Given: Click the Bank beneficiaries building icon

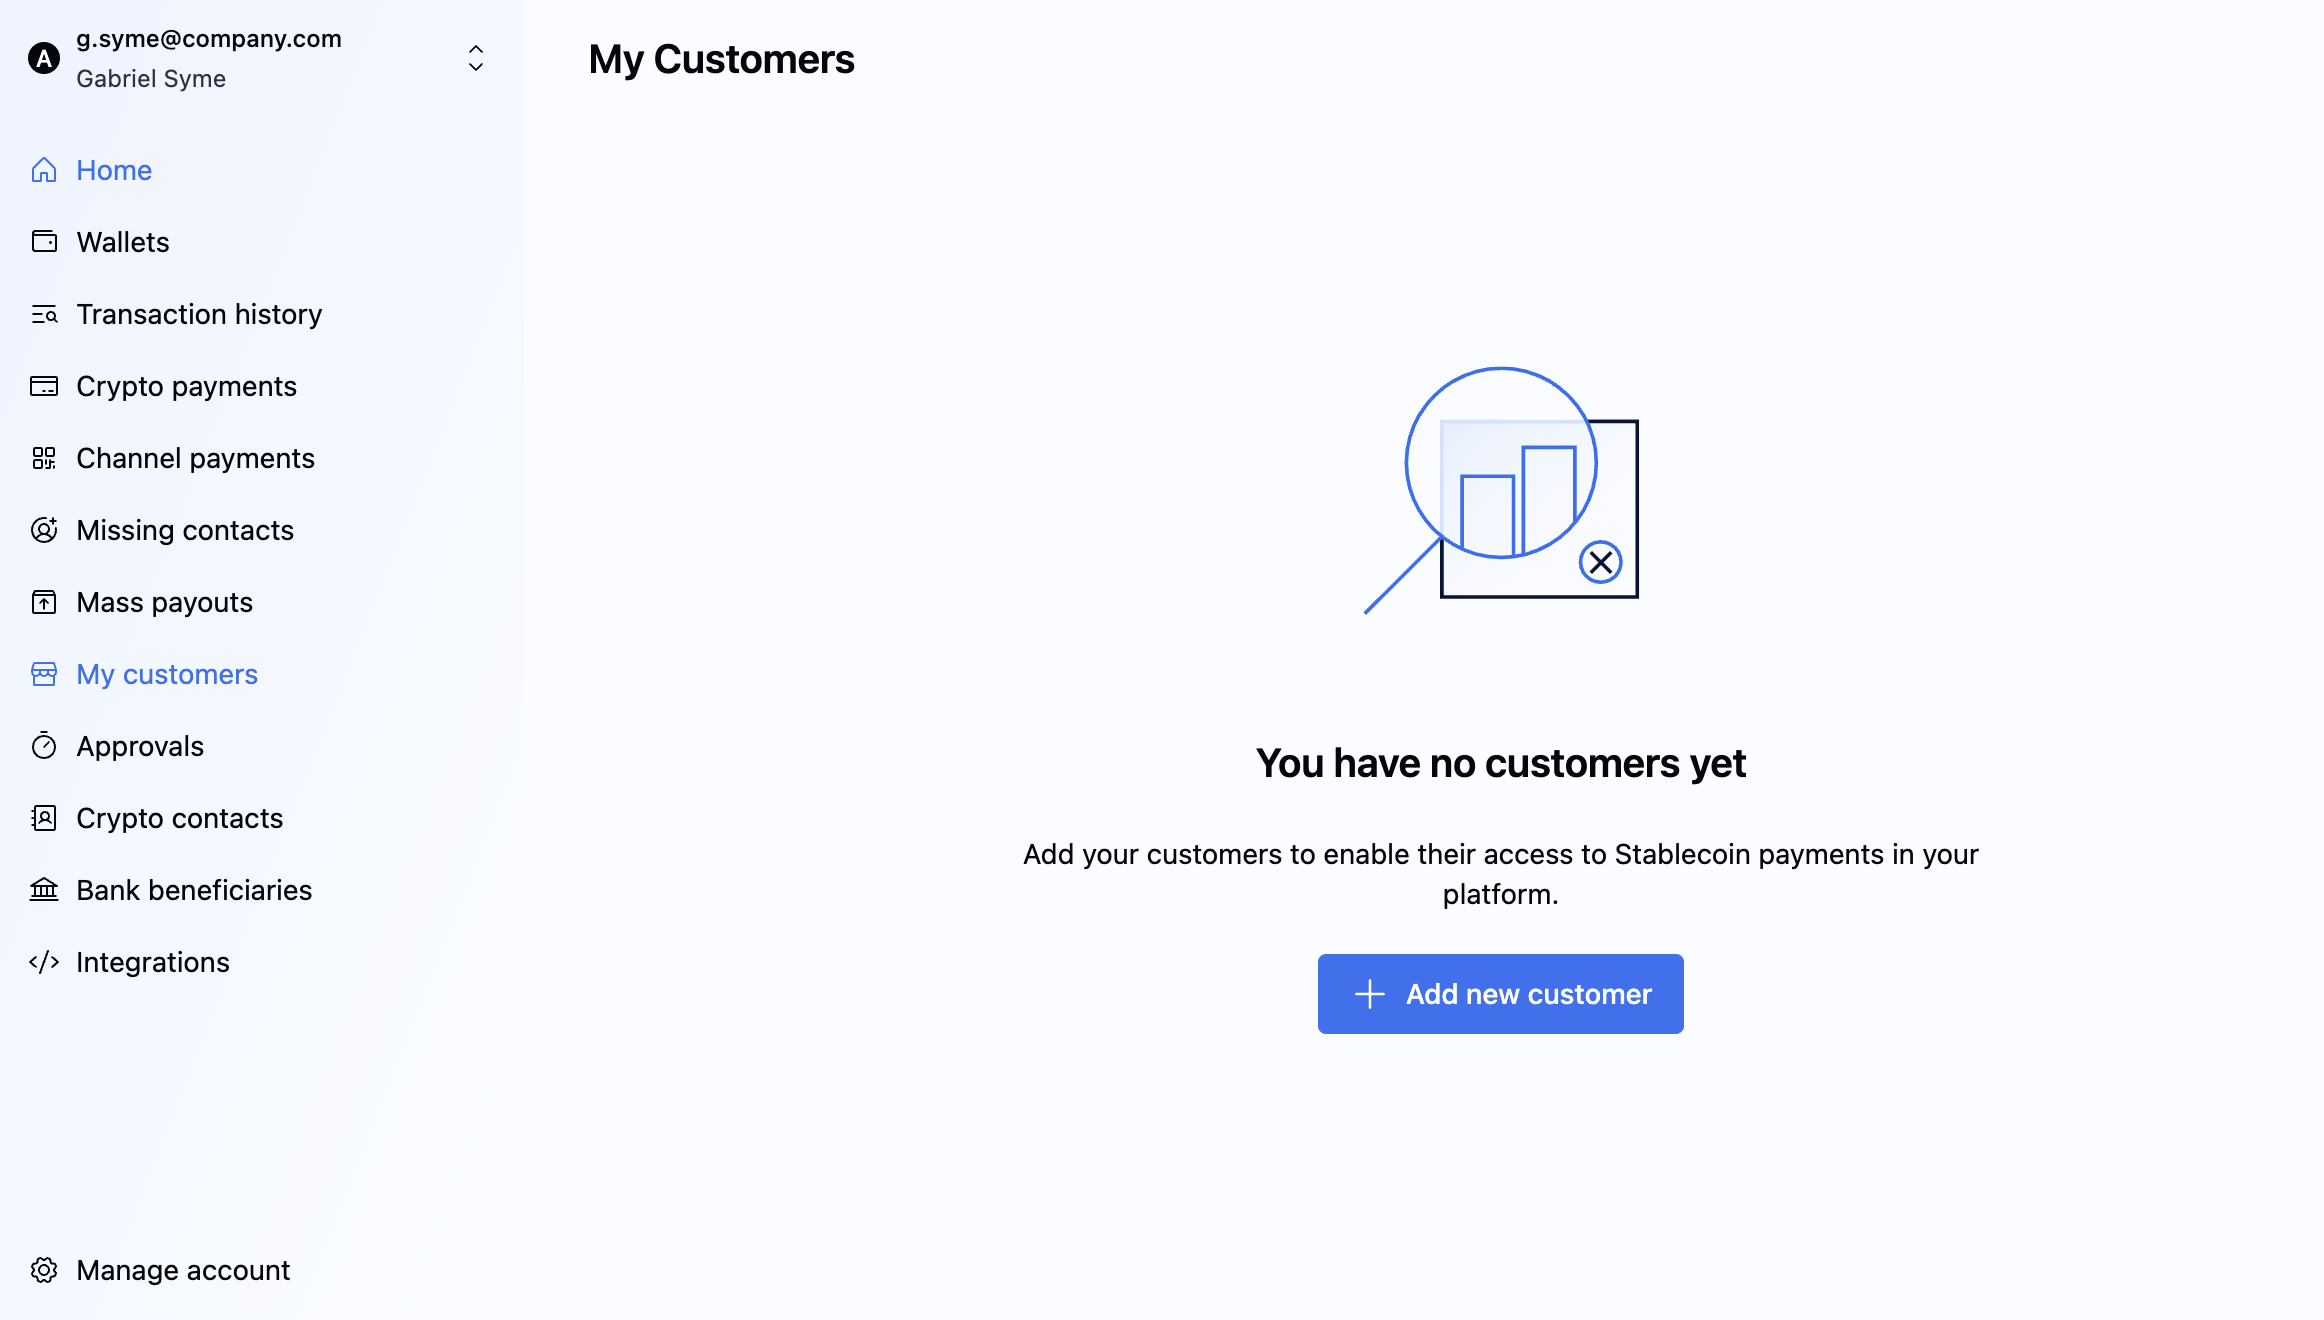Looking at the screenshot, I should 44,890.
